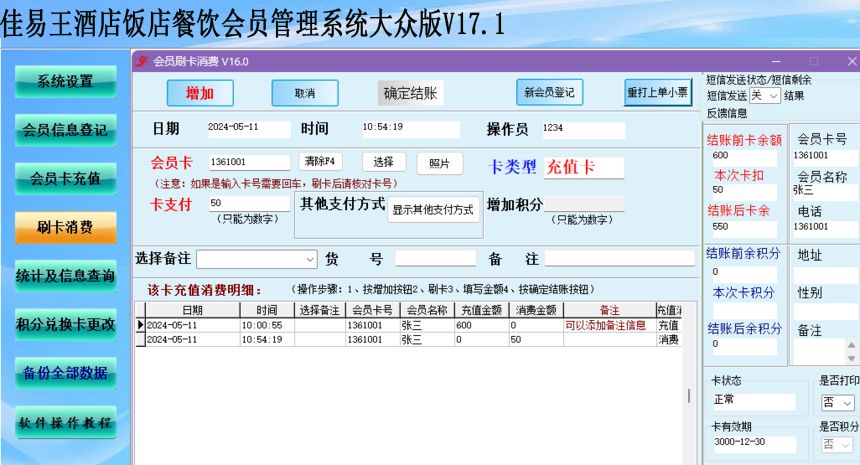Select the row with time 10:54:19
Image resolution: width=860 pixels, height=465 pixels.
[409, 339]
